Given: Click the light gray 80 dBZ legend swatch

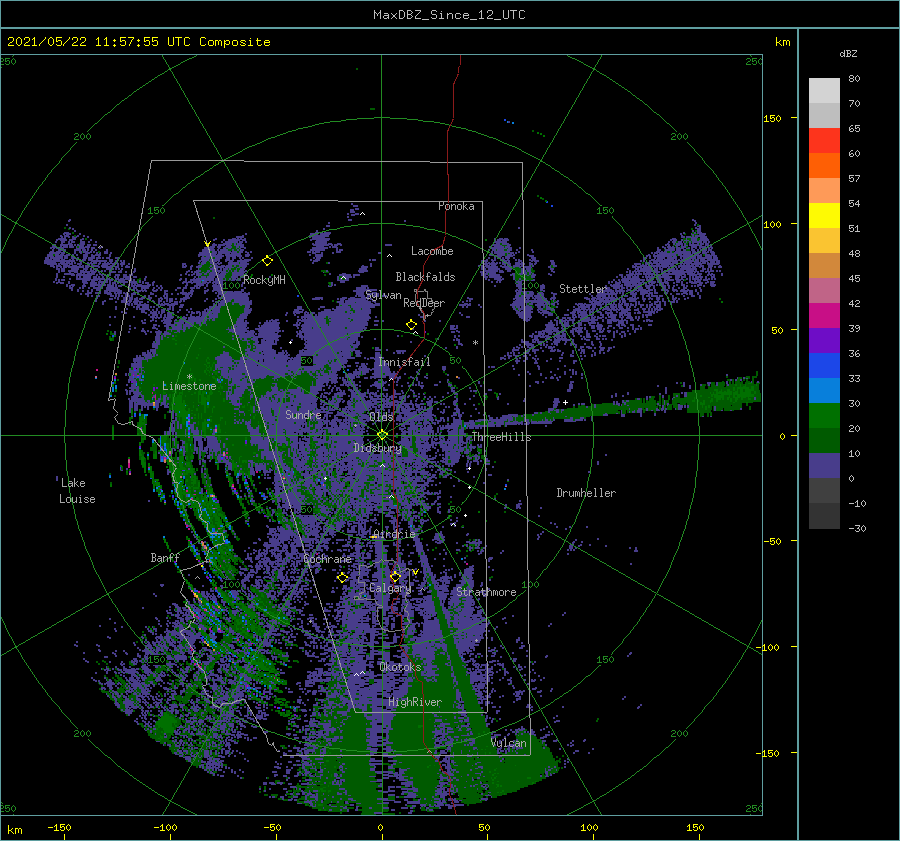Looking at the screenshot, I should pos(824,91).
